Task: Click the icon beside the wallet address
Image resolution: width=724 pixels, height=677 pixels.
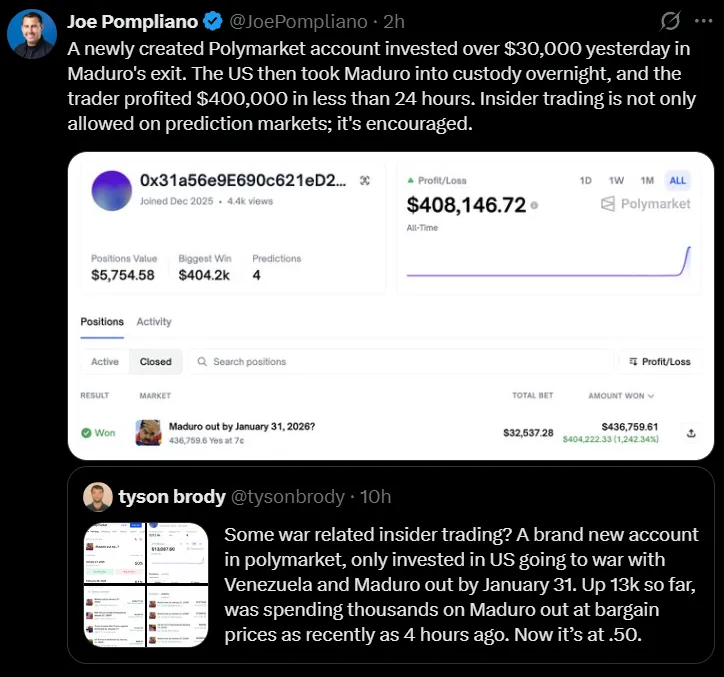Action: tap(365, 180)
